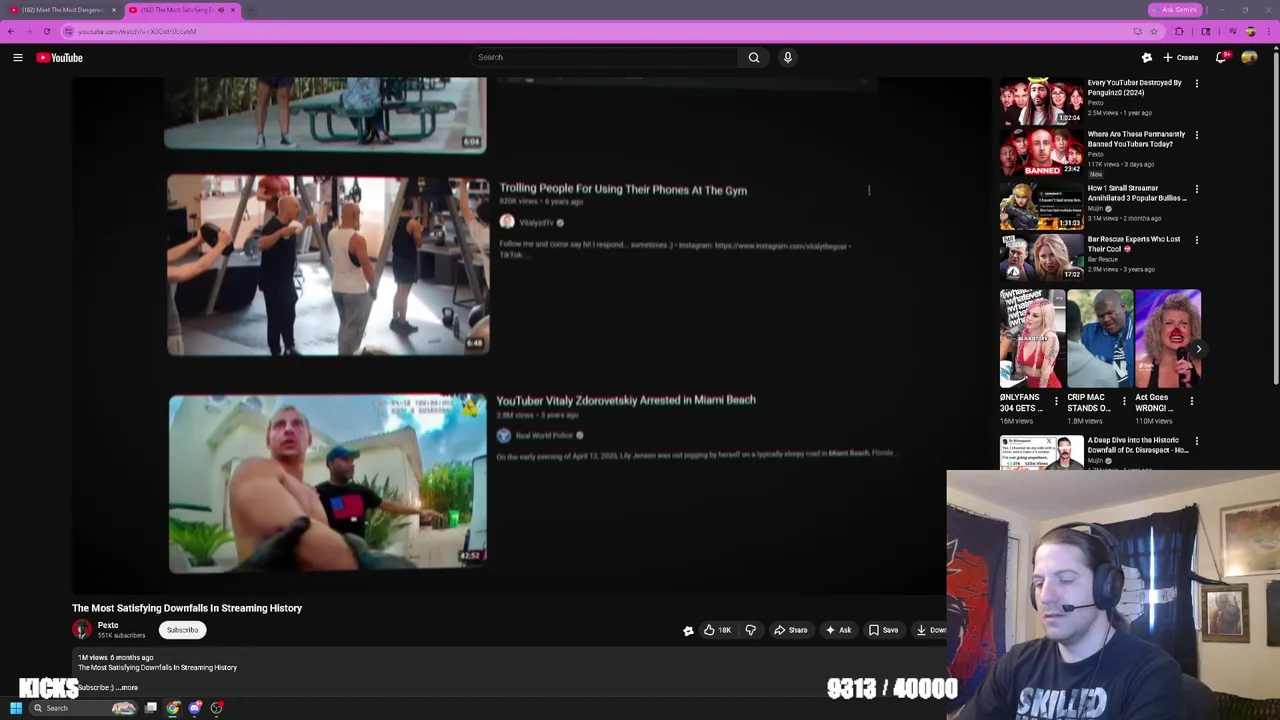Download the video

tap(929, 630)
